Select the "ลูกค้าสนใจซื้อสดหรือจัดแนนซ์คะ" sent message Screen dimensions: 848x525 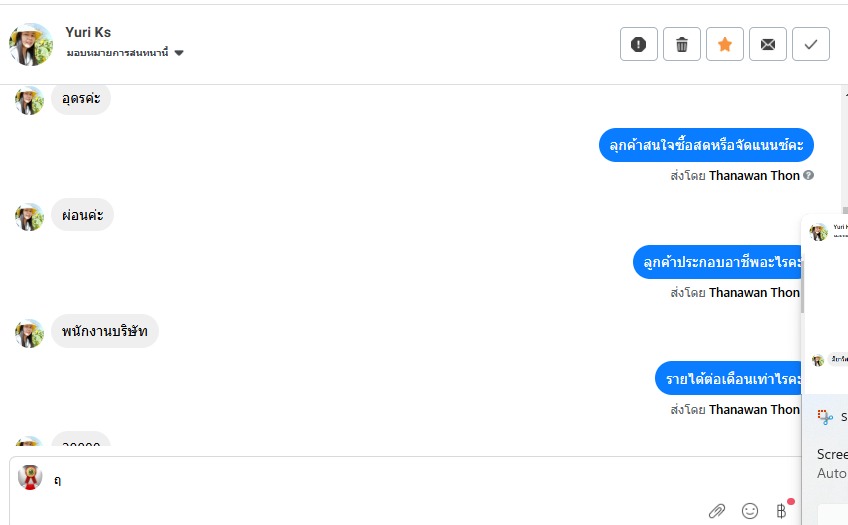(x=706, y=145)
